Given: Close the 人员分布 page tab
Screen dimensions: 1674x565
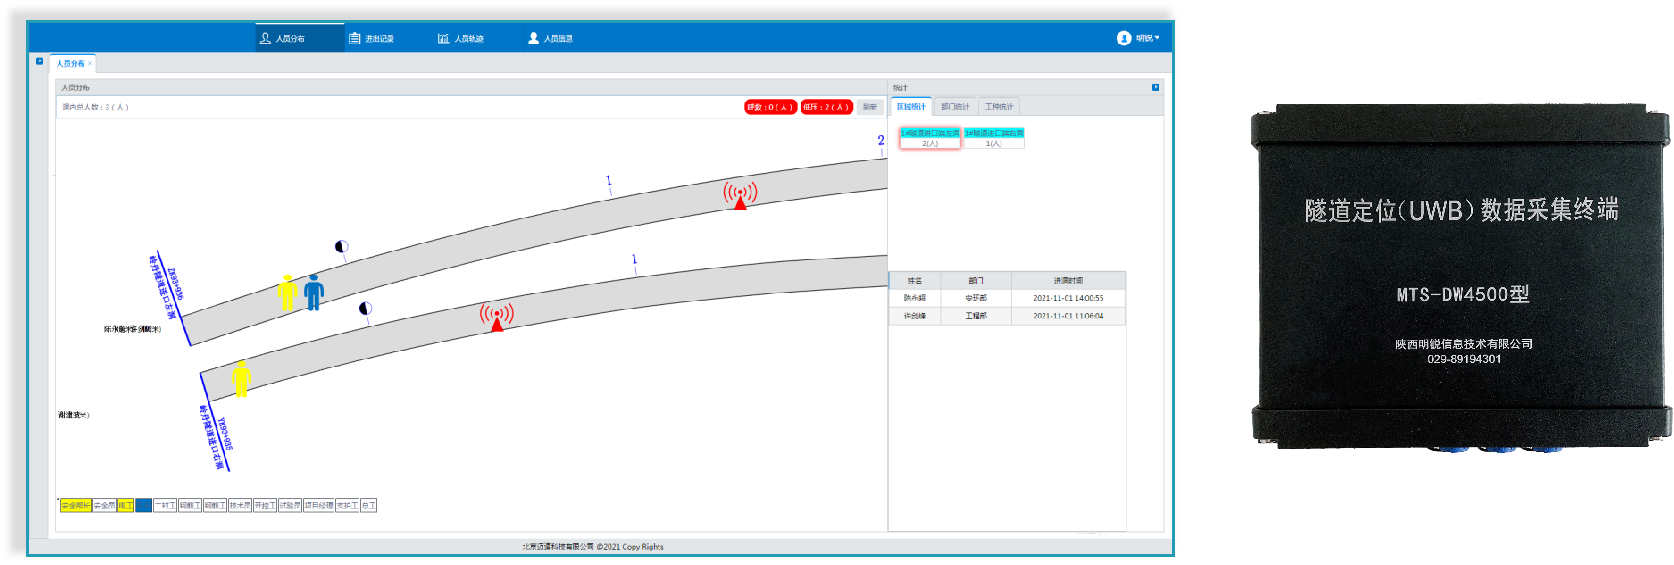Looking at the screenshot, I should point(90,64).
